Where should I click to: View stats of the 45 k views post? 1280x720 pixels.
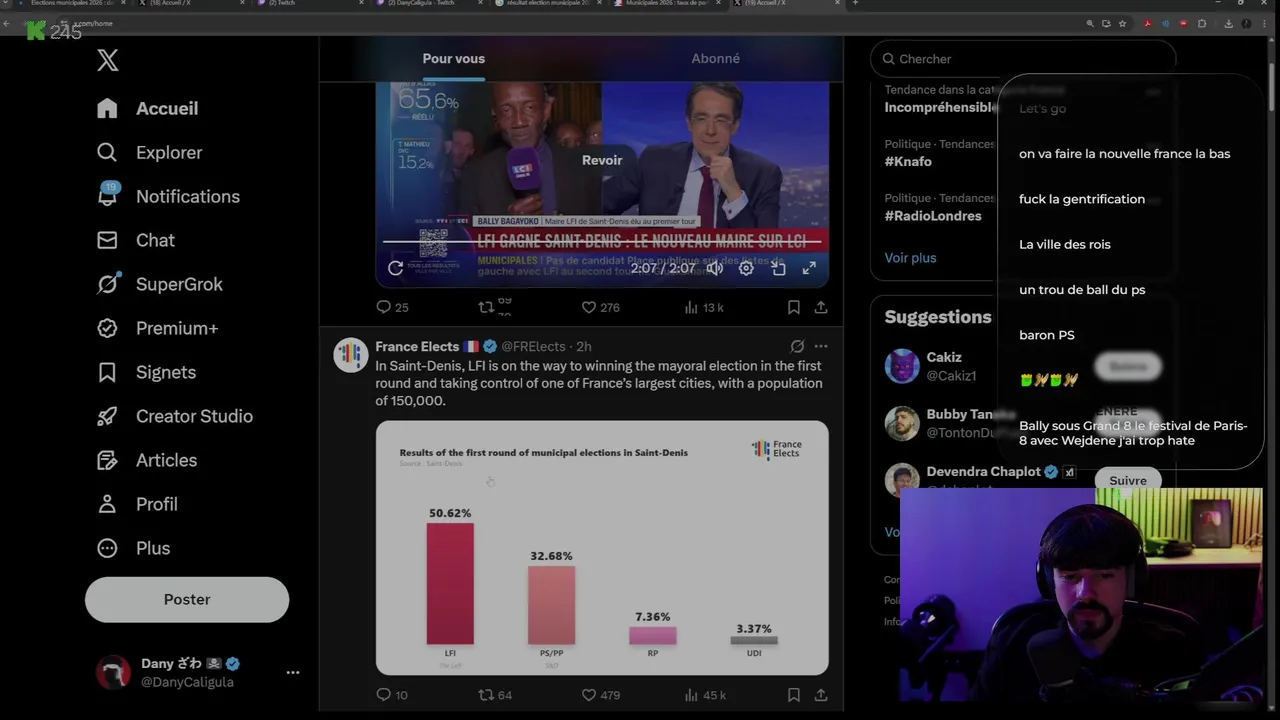[x=705, y=694]
